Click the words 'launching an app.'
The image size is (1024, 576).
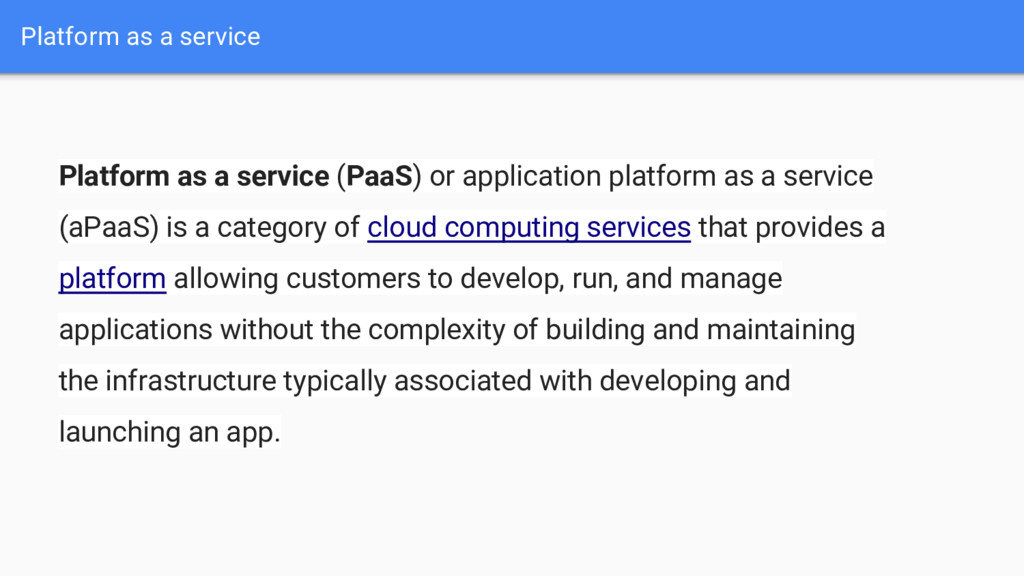click(x=170, y=432)
